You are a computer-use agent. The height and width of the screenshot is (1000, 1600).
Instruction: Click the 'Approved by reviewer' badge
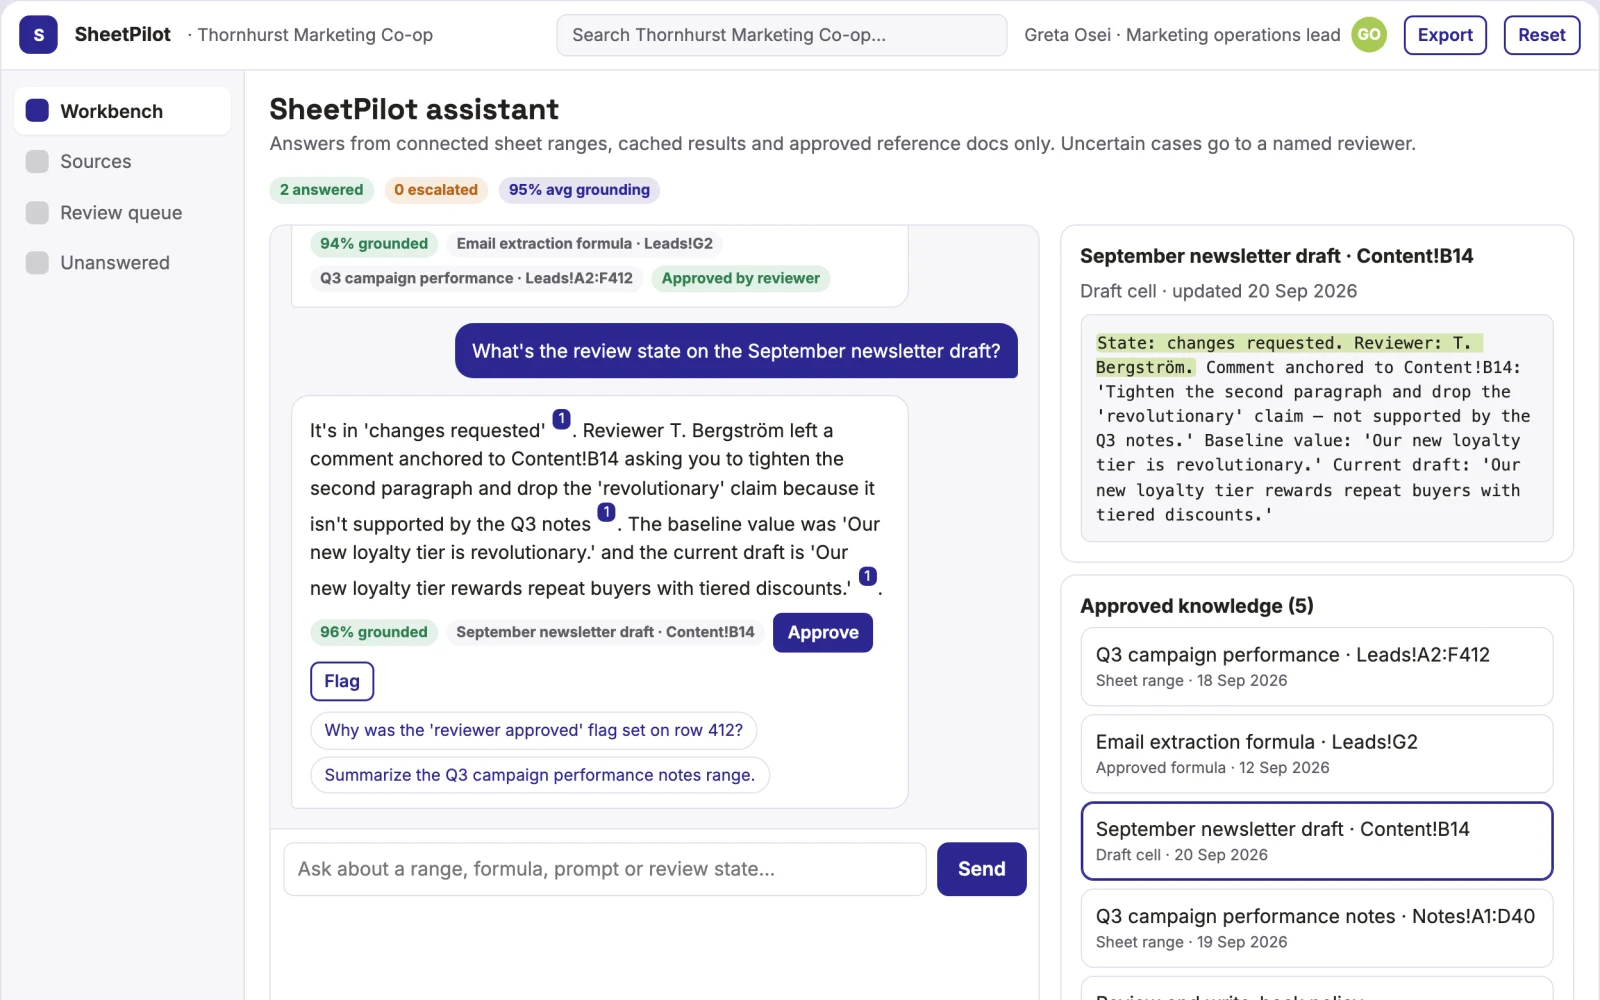coord(740,279)
